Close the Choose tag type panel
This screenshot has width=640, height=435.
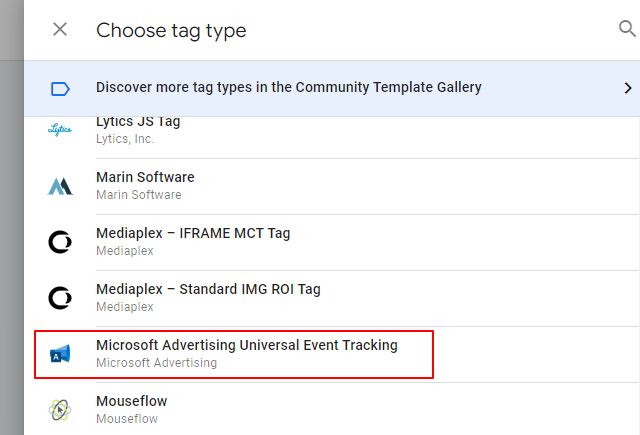coord(60,29)
